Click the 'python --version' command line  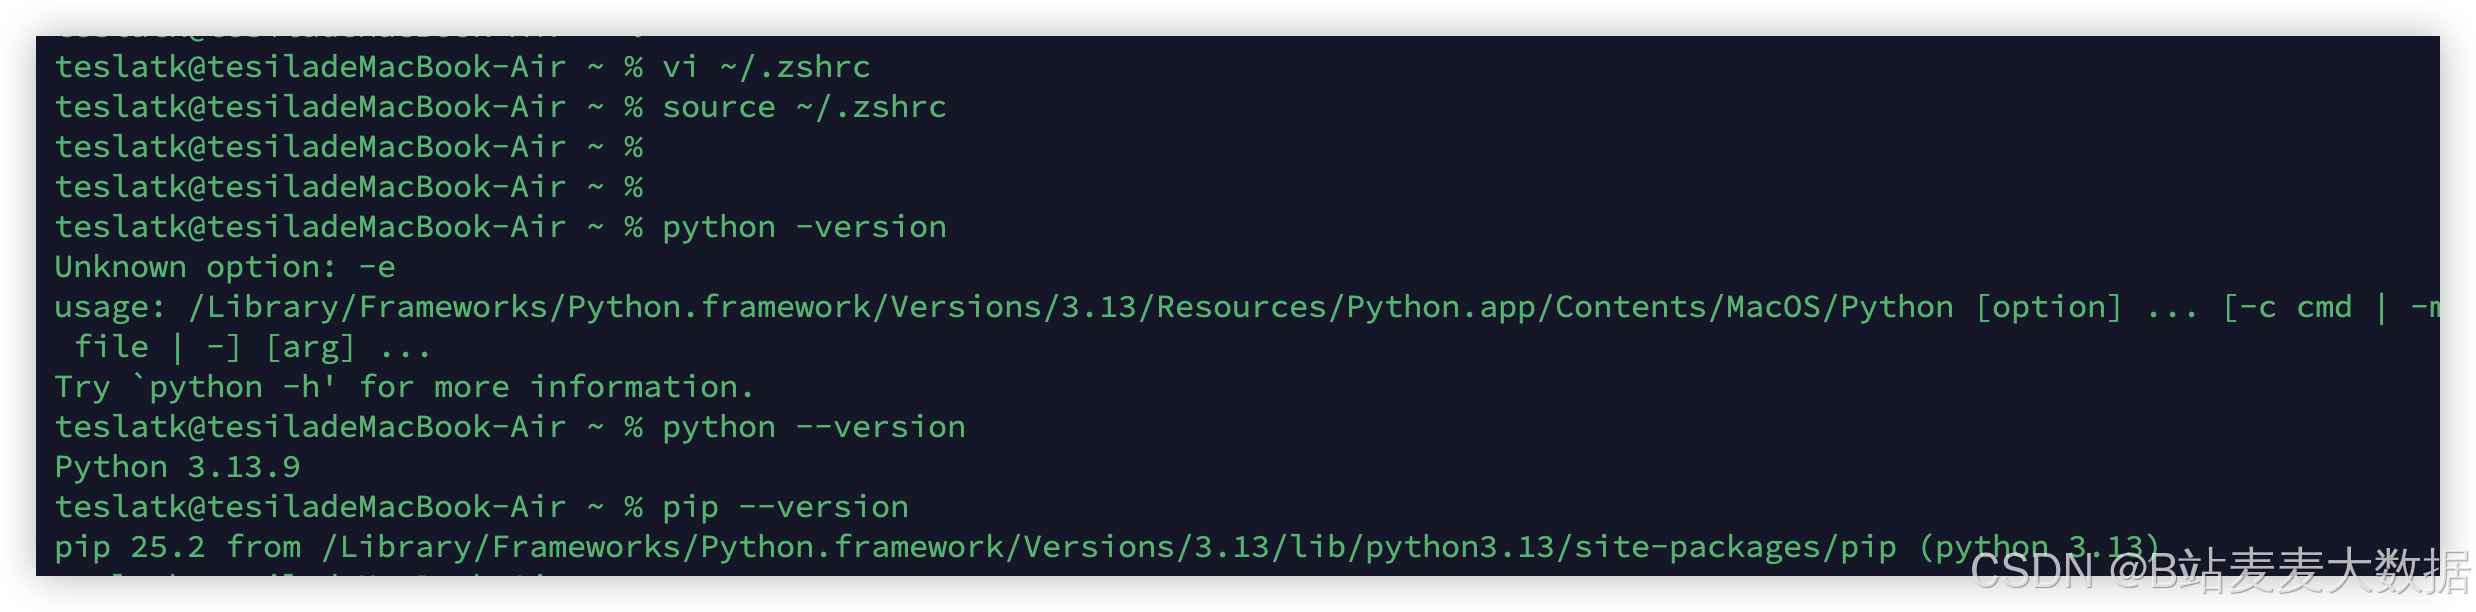tap(510, 427)
